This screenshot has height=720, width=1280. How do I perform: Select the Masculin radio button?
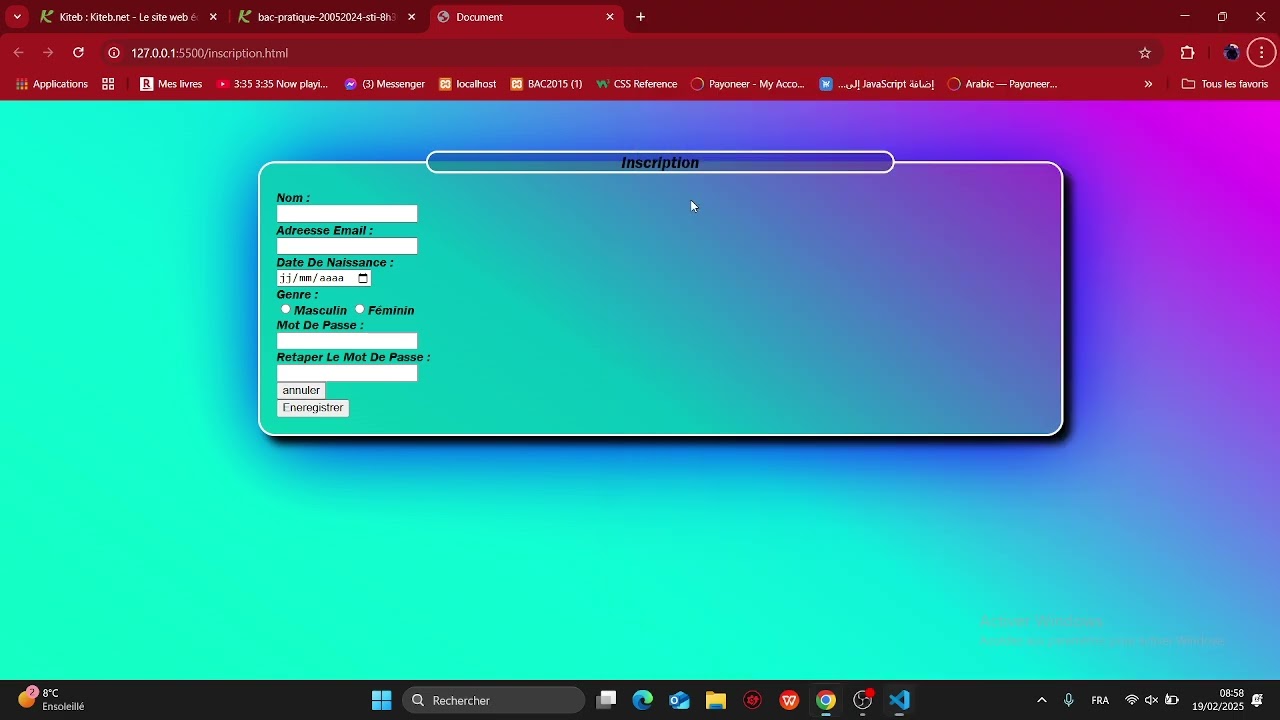pos(286,309)
